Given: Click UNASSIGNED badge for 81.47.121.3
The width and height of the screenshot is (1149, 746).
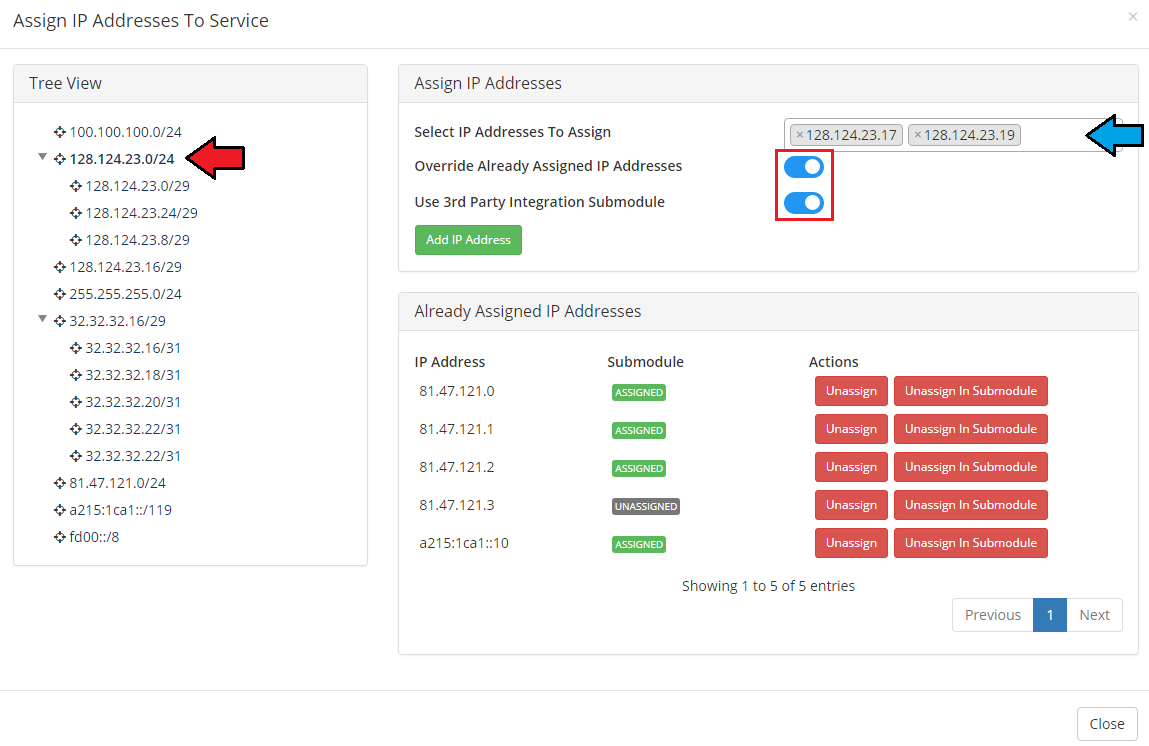Looking at the screenshot, I should pos(646,506).
